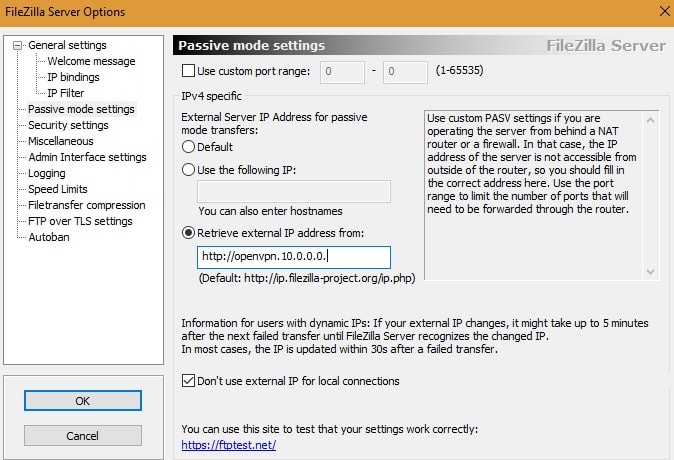
Task: Select the Default external IP option
Action: tap(188, 147)
